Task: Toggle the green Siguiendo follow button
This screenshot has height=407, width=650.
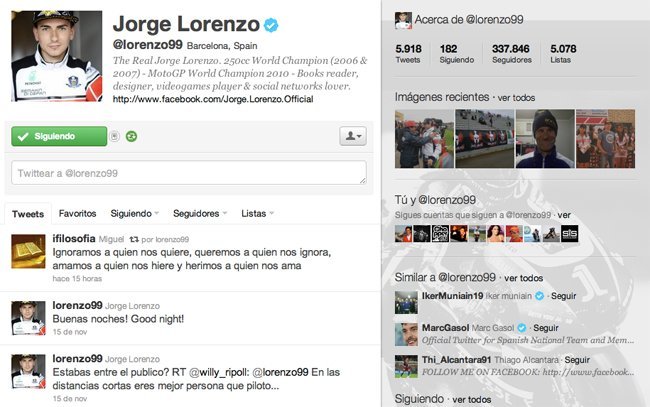Action: tap(59, 136)
